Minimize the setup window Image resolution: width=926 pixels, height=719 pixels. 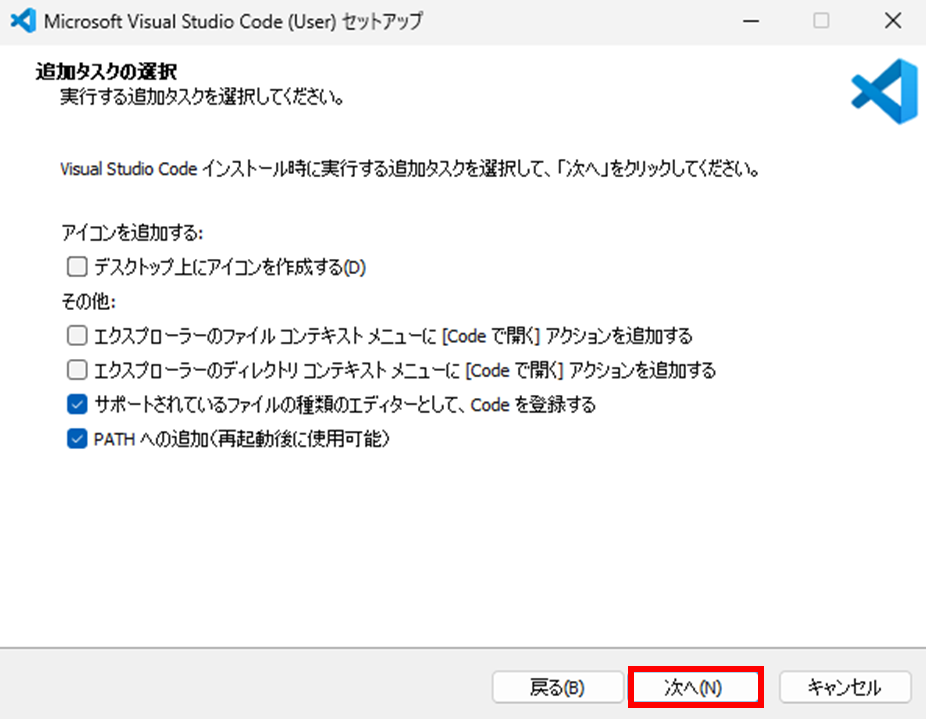point(750,20)
